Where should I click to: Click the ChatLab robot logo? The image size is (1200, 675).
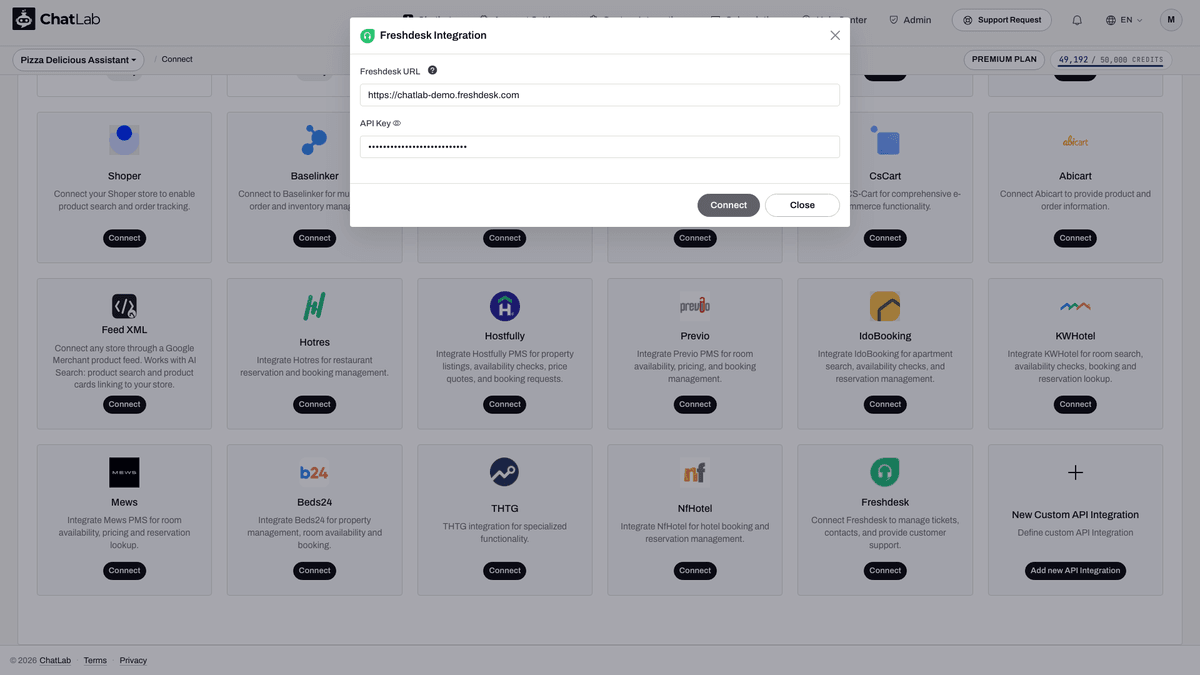click(x=23, y=19)
